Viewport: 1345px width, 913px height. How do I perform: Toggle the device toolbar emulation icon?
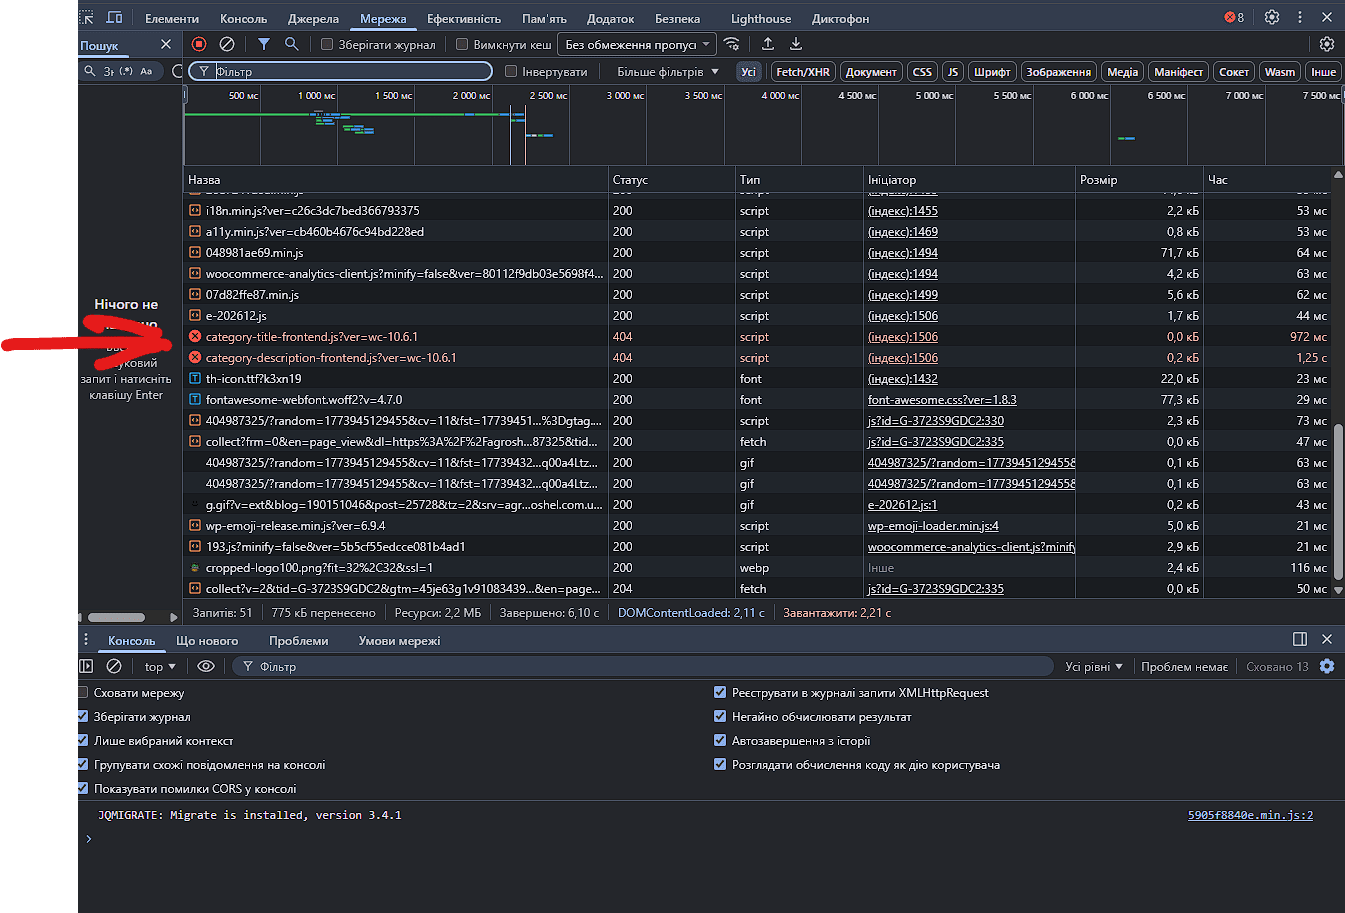113,17
